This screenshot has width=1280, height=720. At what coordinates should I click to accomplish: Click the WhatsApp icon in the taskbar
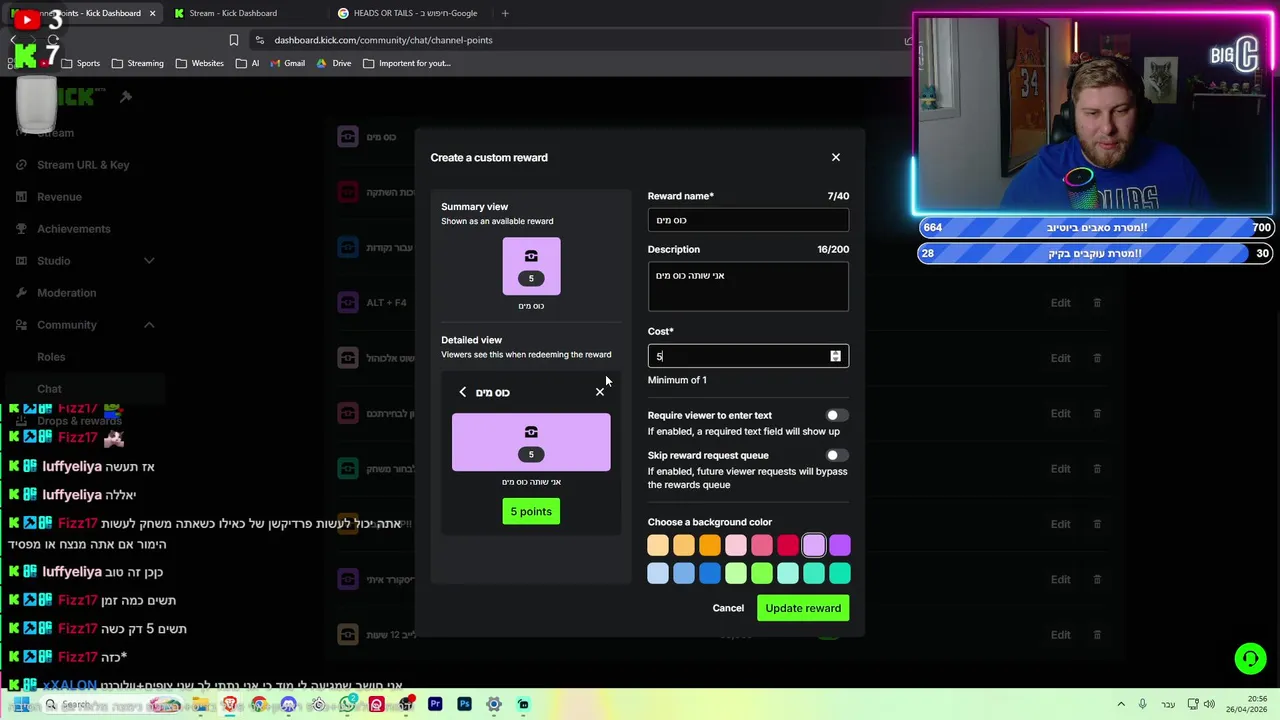347,704
